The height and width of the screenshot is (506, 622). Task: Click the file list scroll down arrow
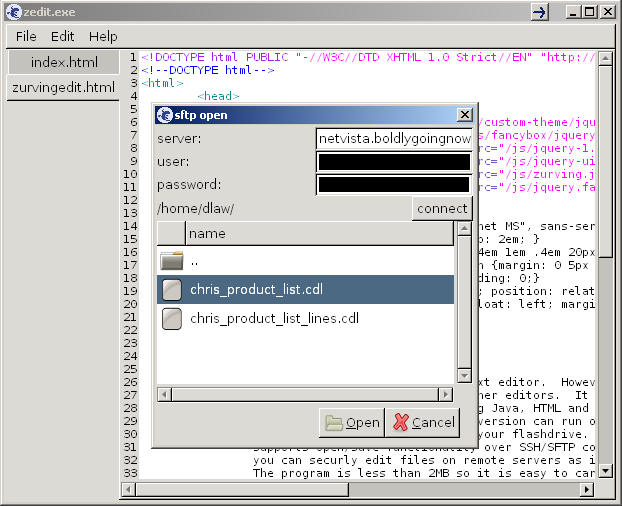463,375
